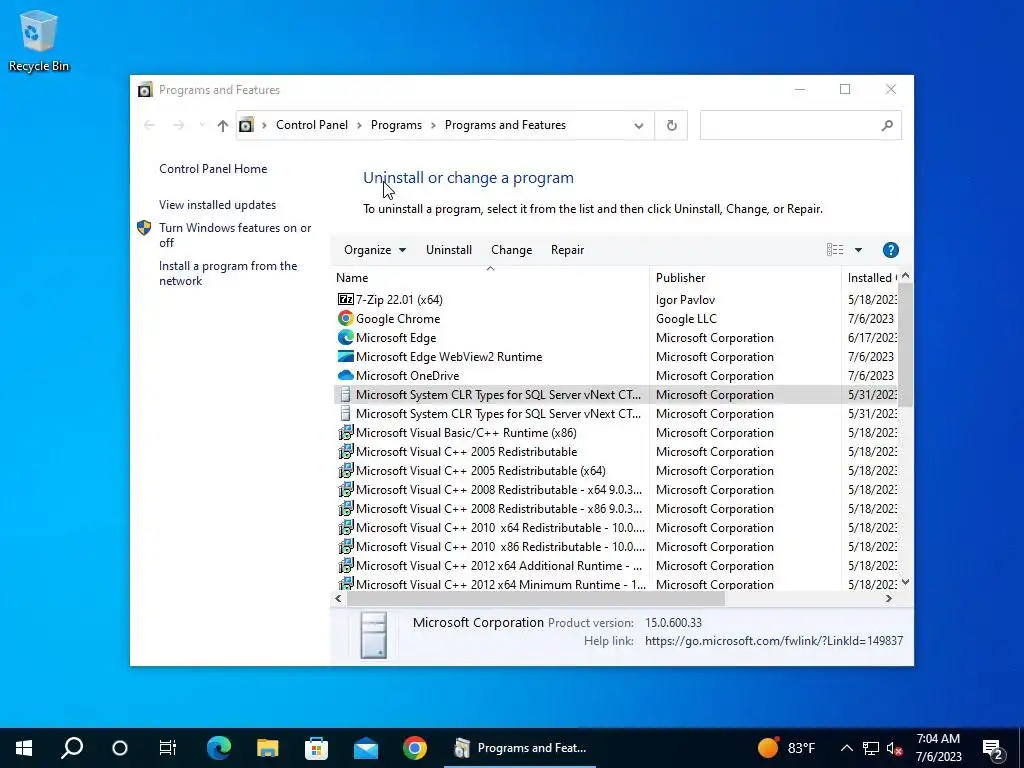
Task: Open the Mail app from the taskbar
Action: [x=366, y=748]
